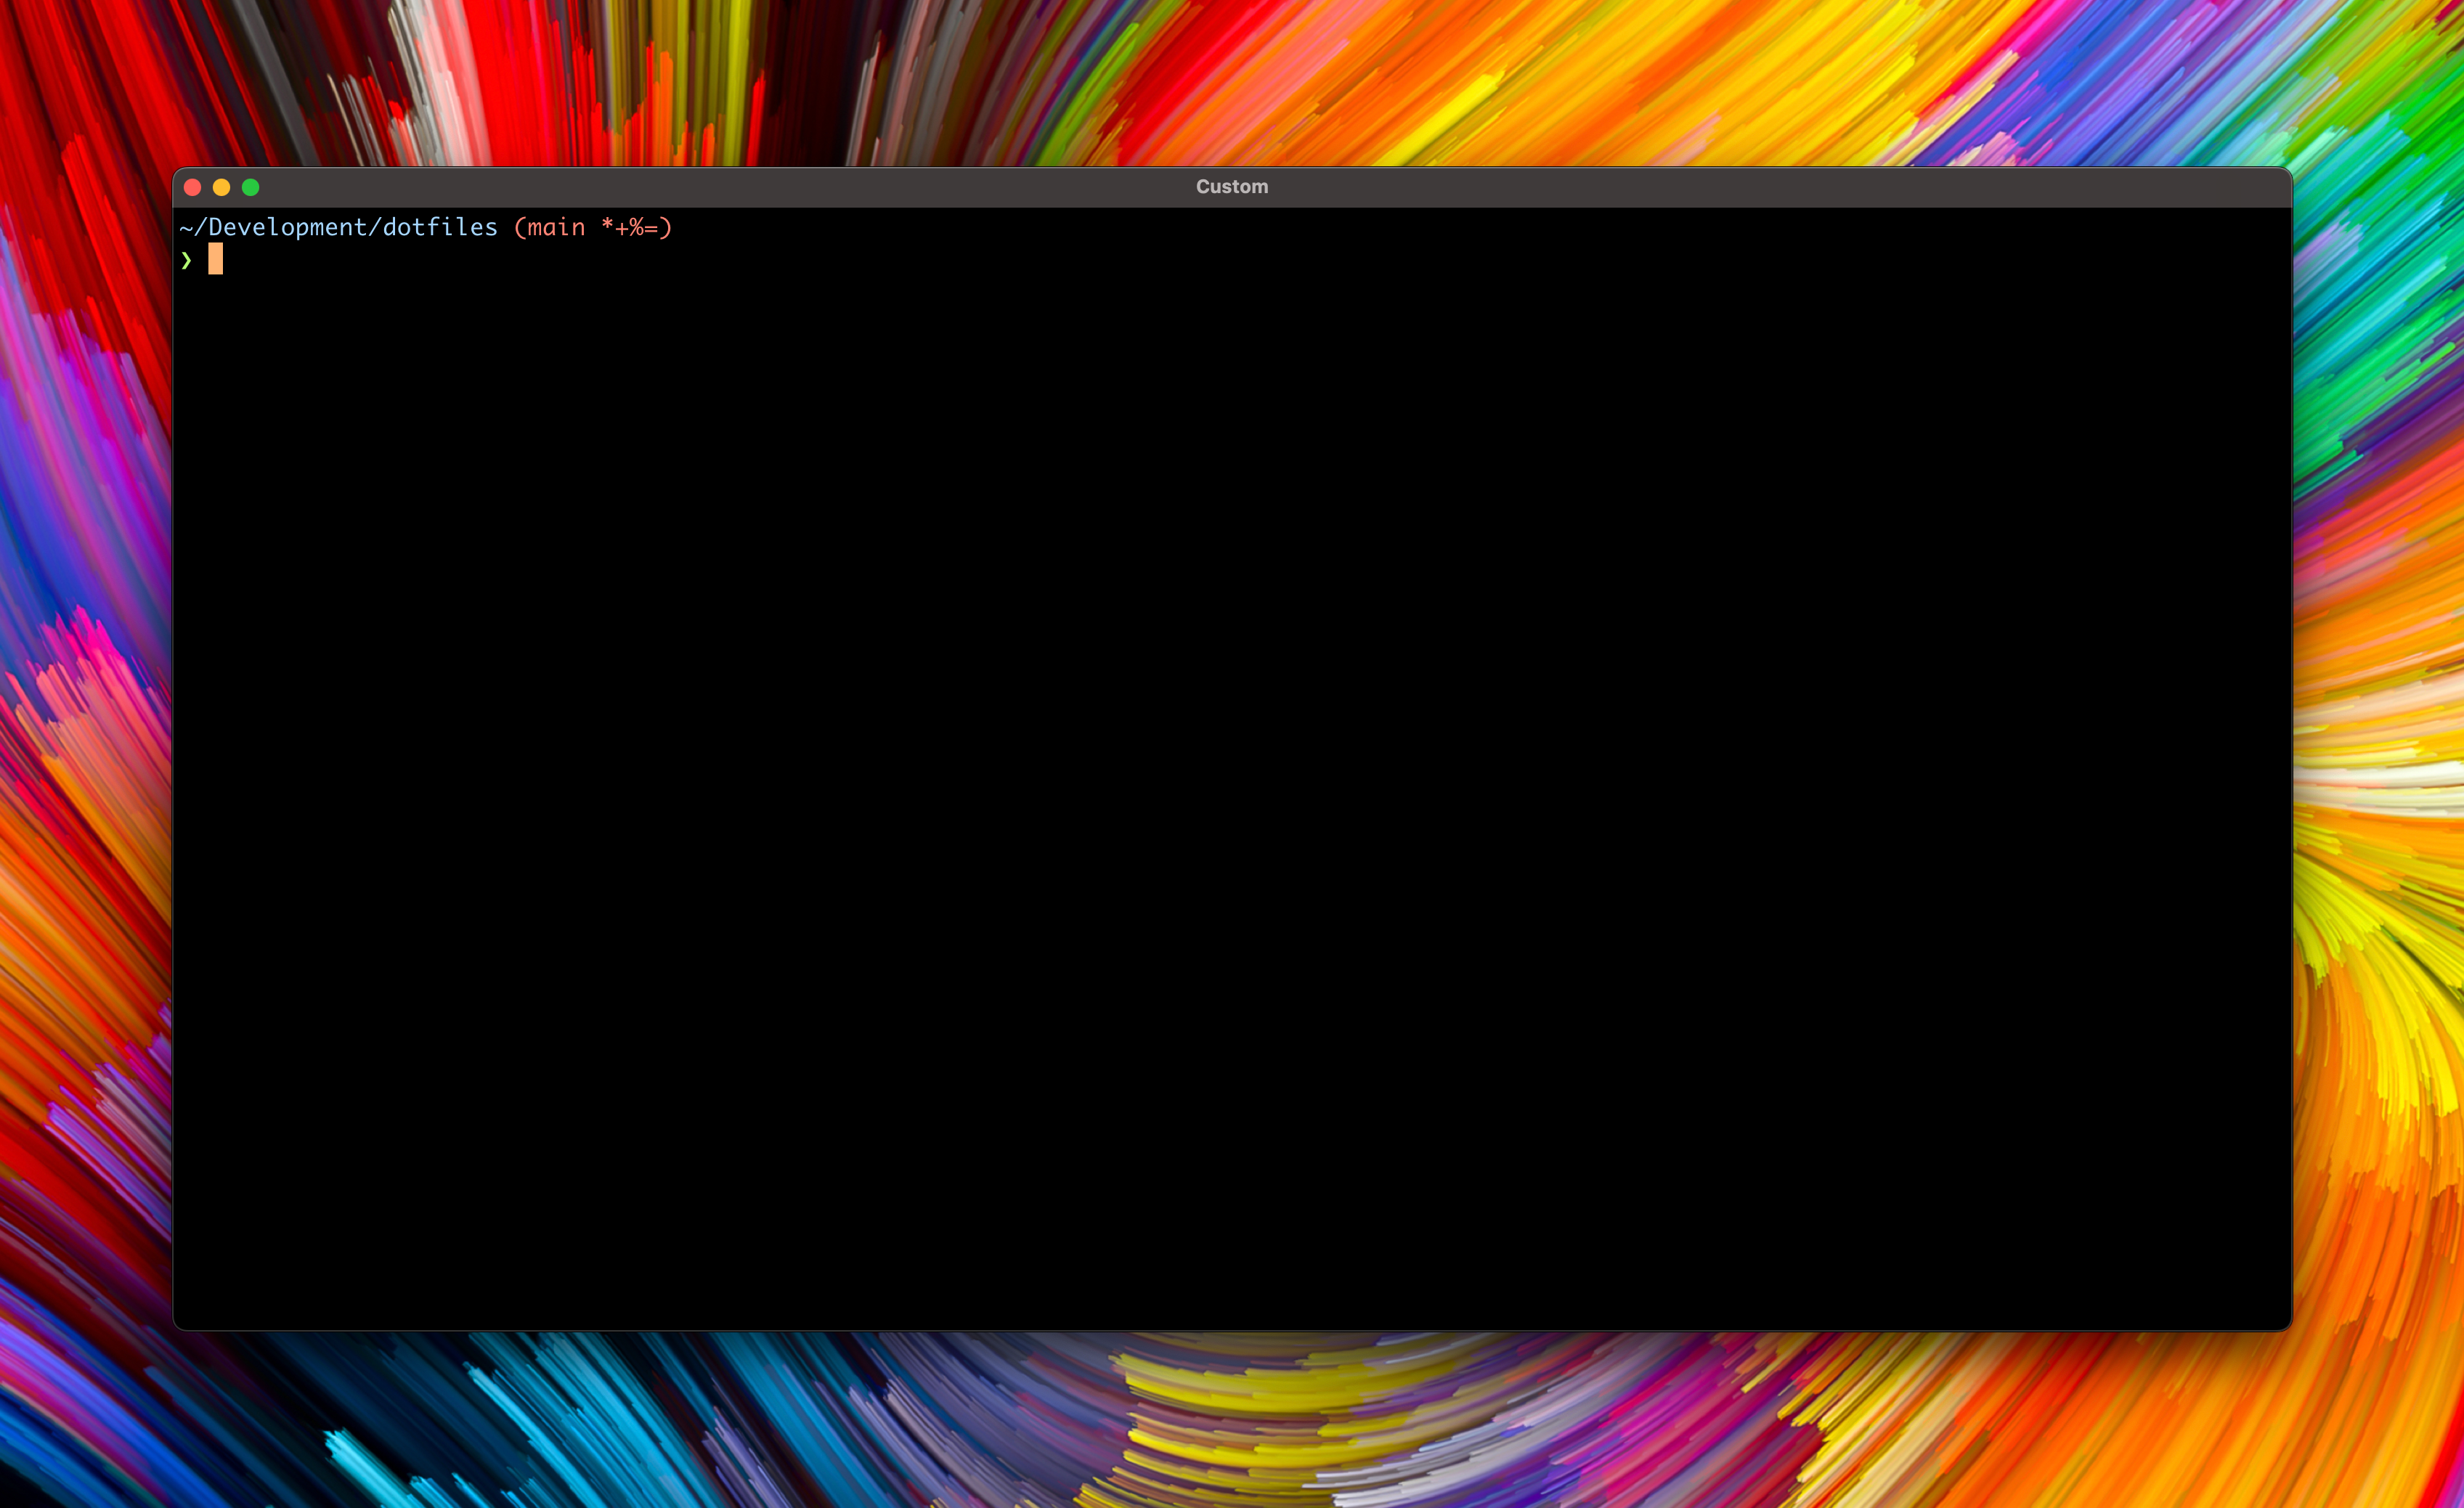Click the green prompt chevron symbol

186,260
